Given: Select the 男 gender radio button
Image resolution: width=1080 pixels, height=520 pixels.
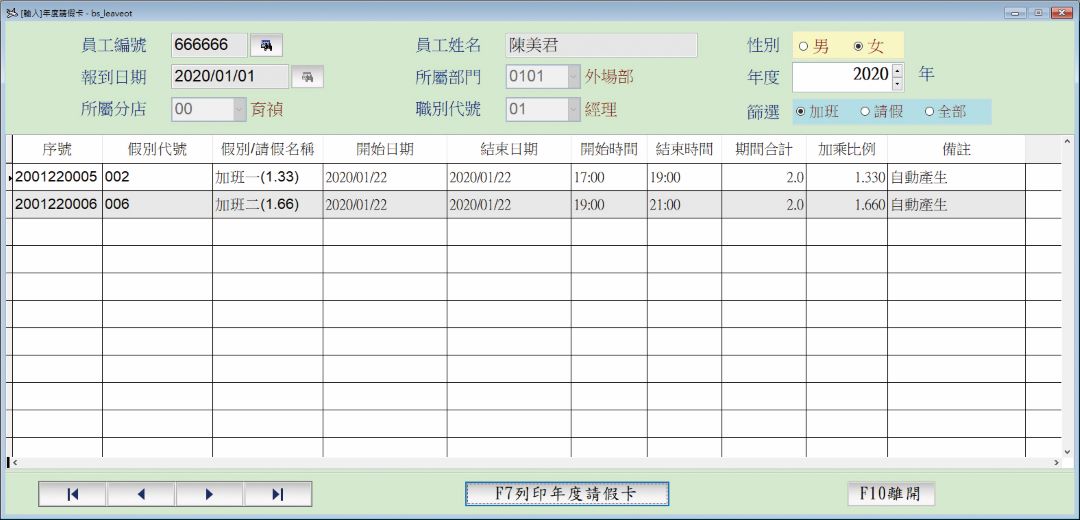Looking at the screenshot, I should tap(803, 47).
